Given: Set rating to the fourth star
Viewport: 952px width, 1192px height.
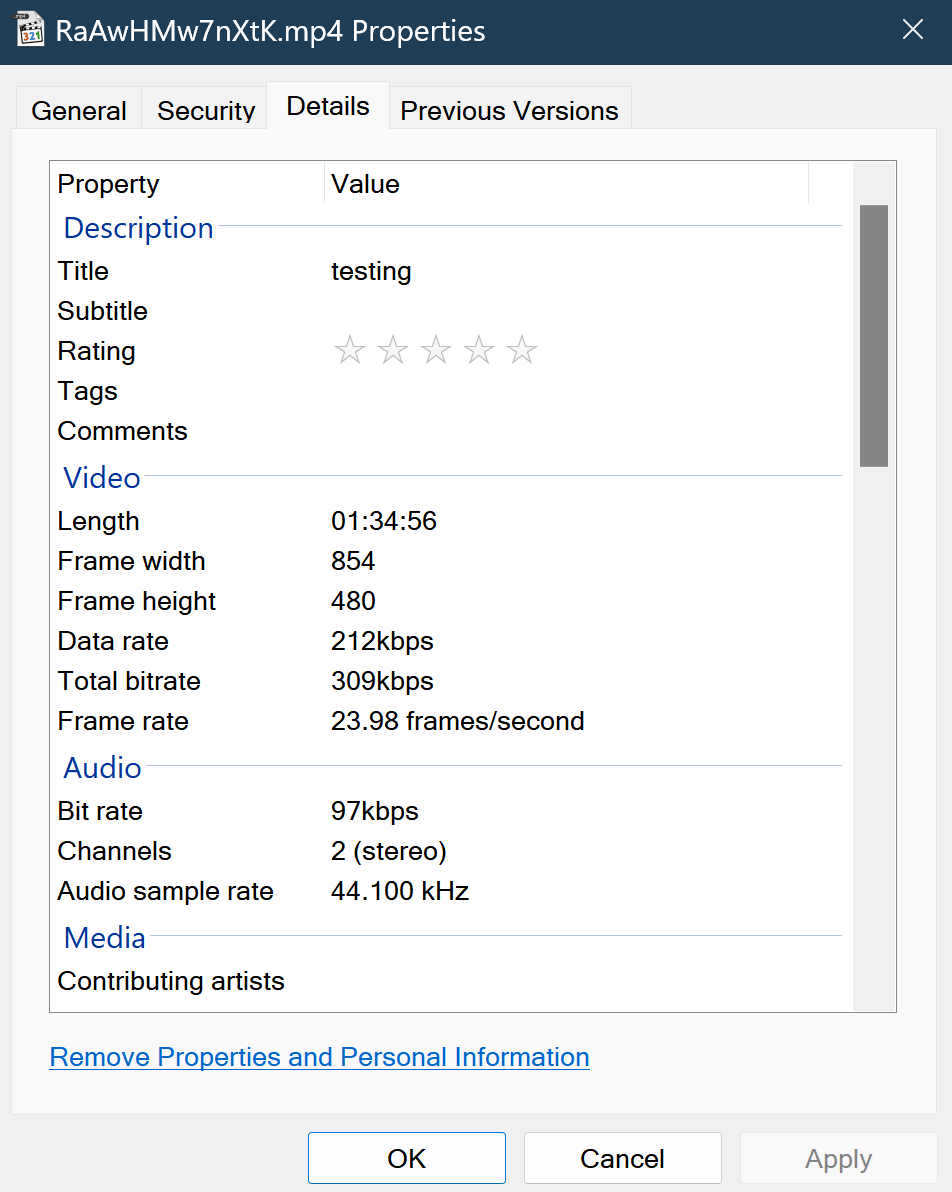Looking at the screenshot, I should pyautogui.click(x=479, y=351).
